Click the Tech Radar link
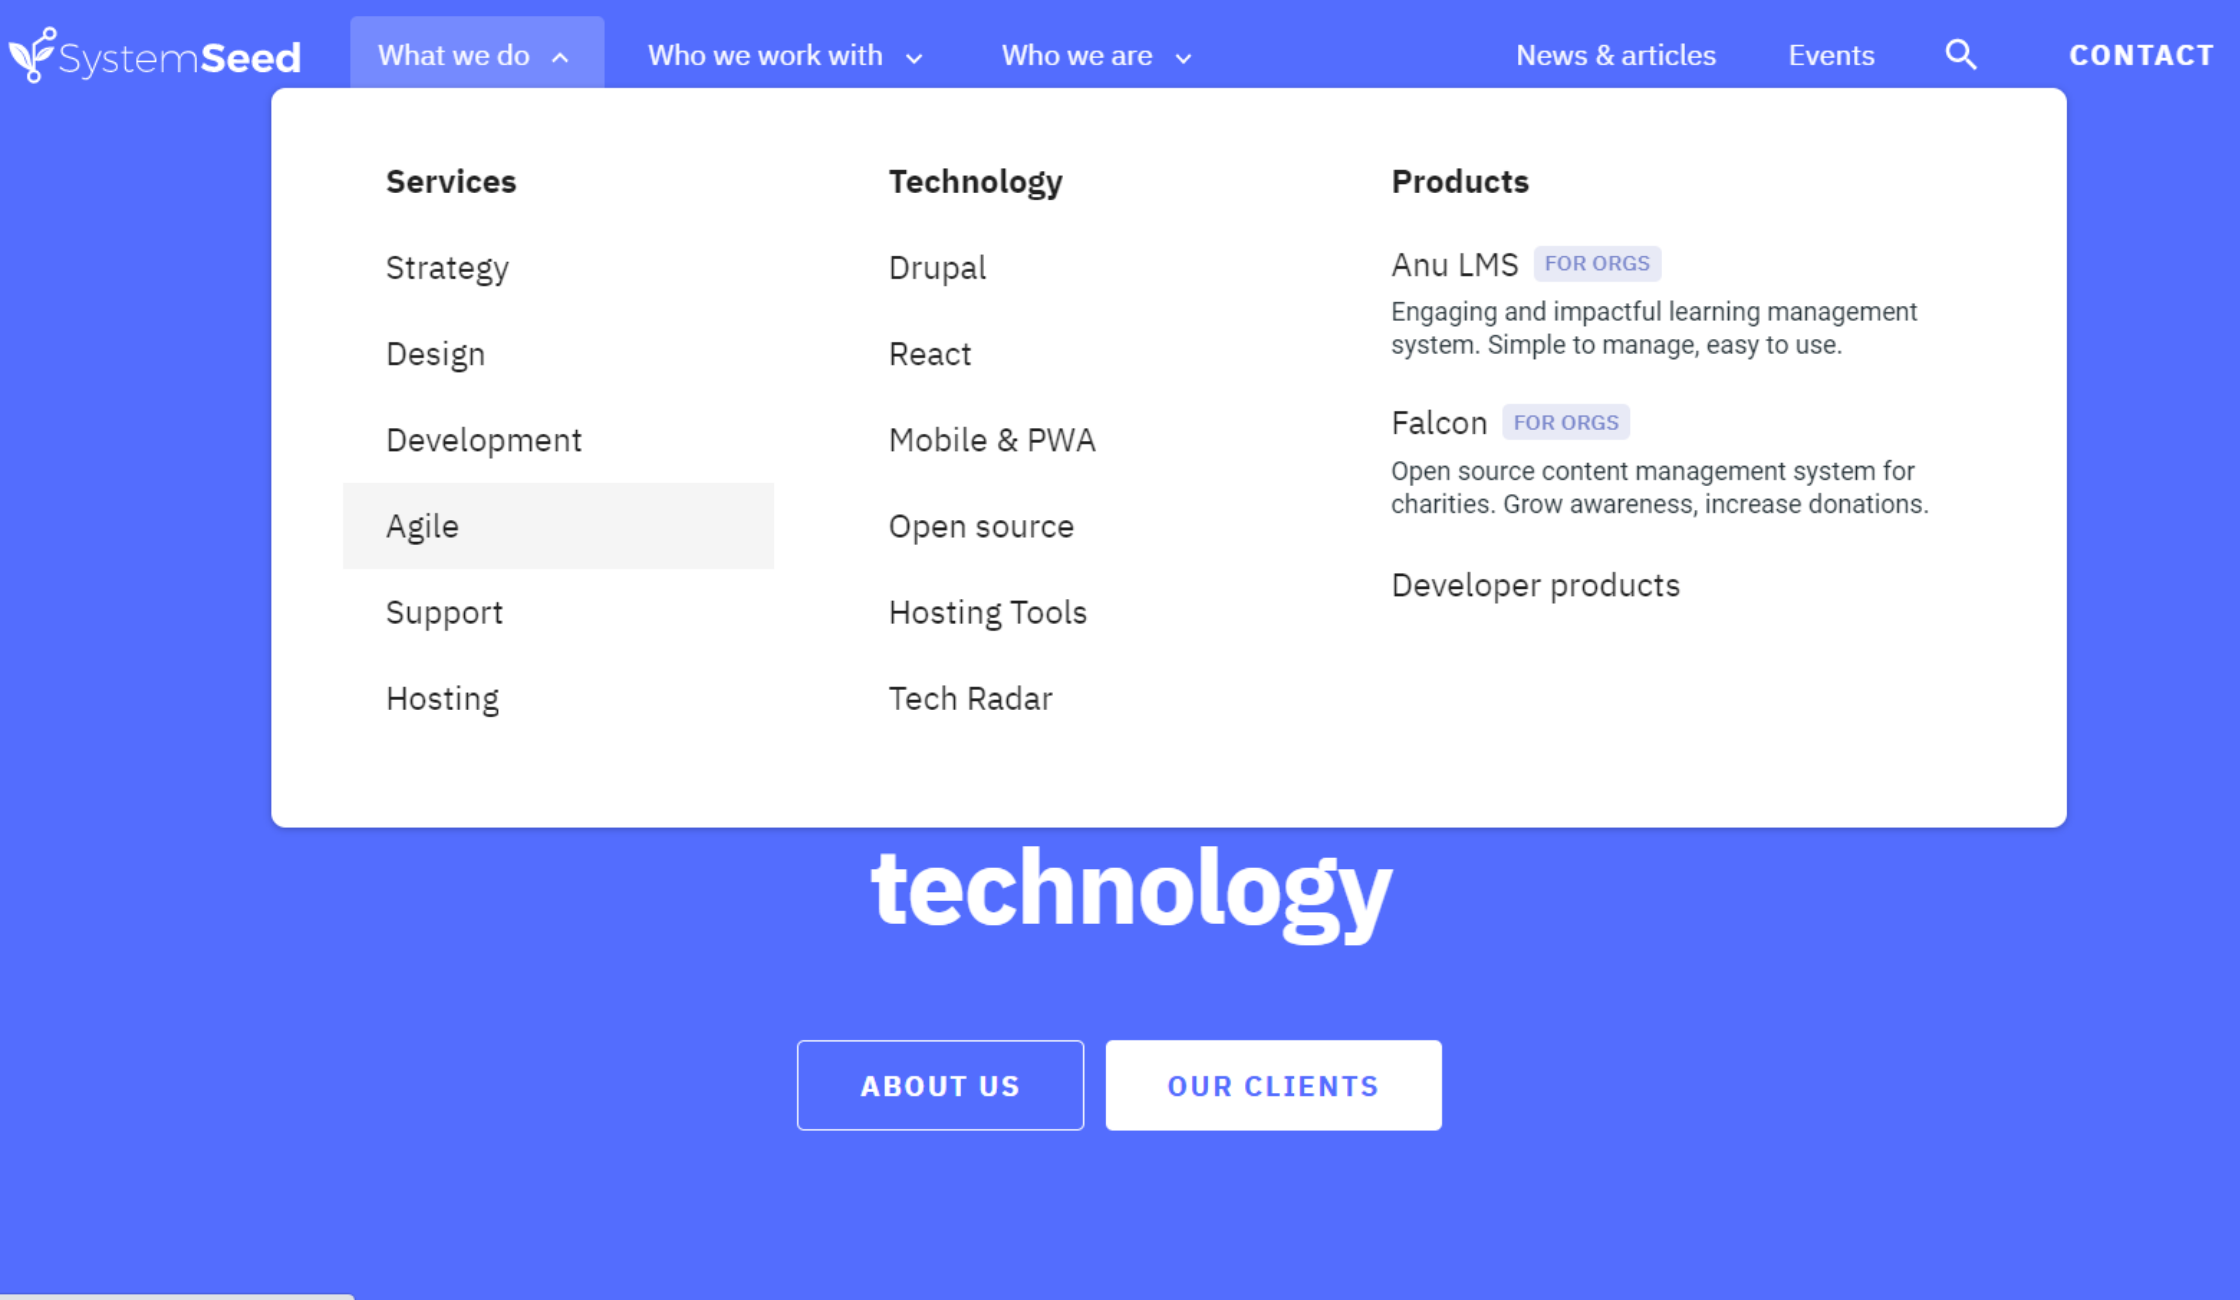Image resolution: width=2240 pixels, height=1300 pixels. [970, 700]
